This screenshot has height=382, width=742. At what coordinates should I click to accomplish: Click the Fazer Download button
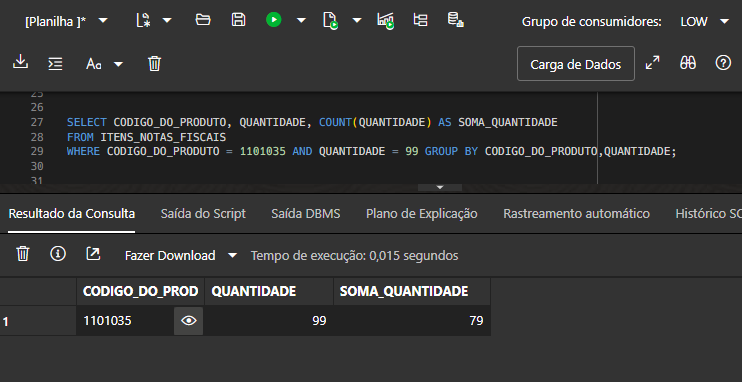pos(170,256)
